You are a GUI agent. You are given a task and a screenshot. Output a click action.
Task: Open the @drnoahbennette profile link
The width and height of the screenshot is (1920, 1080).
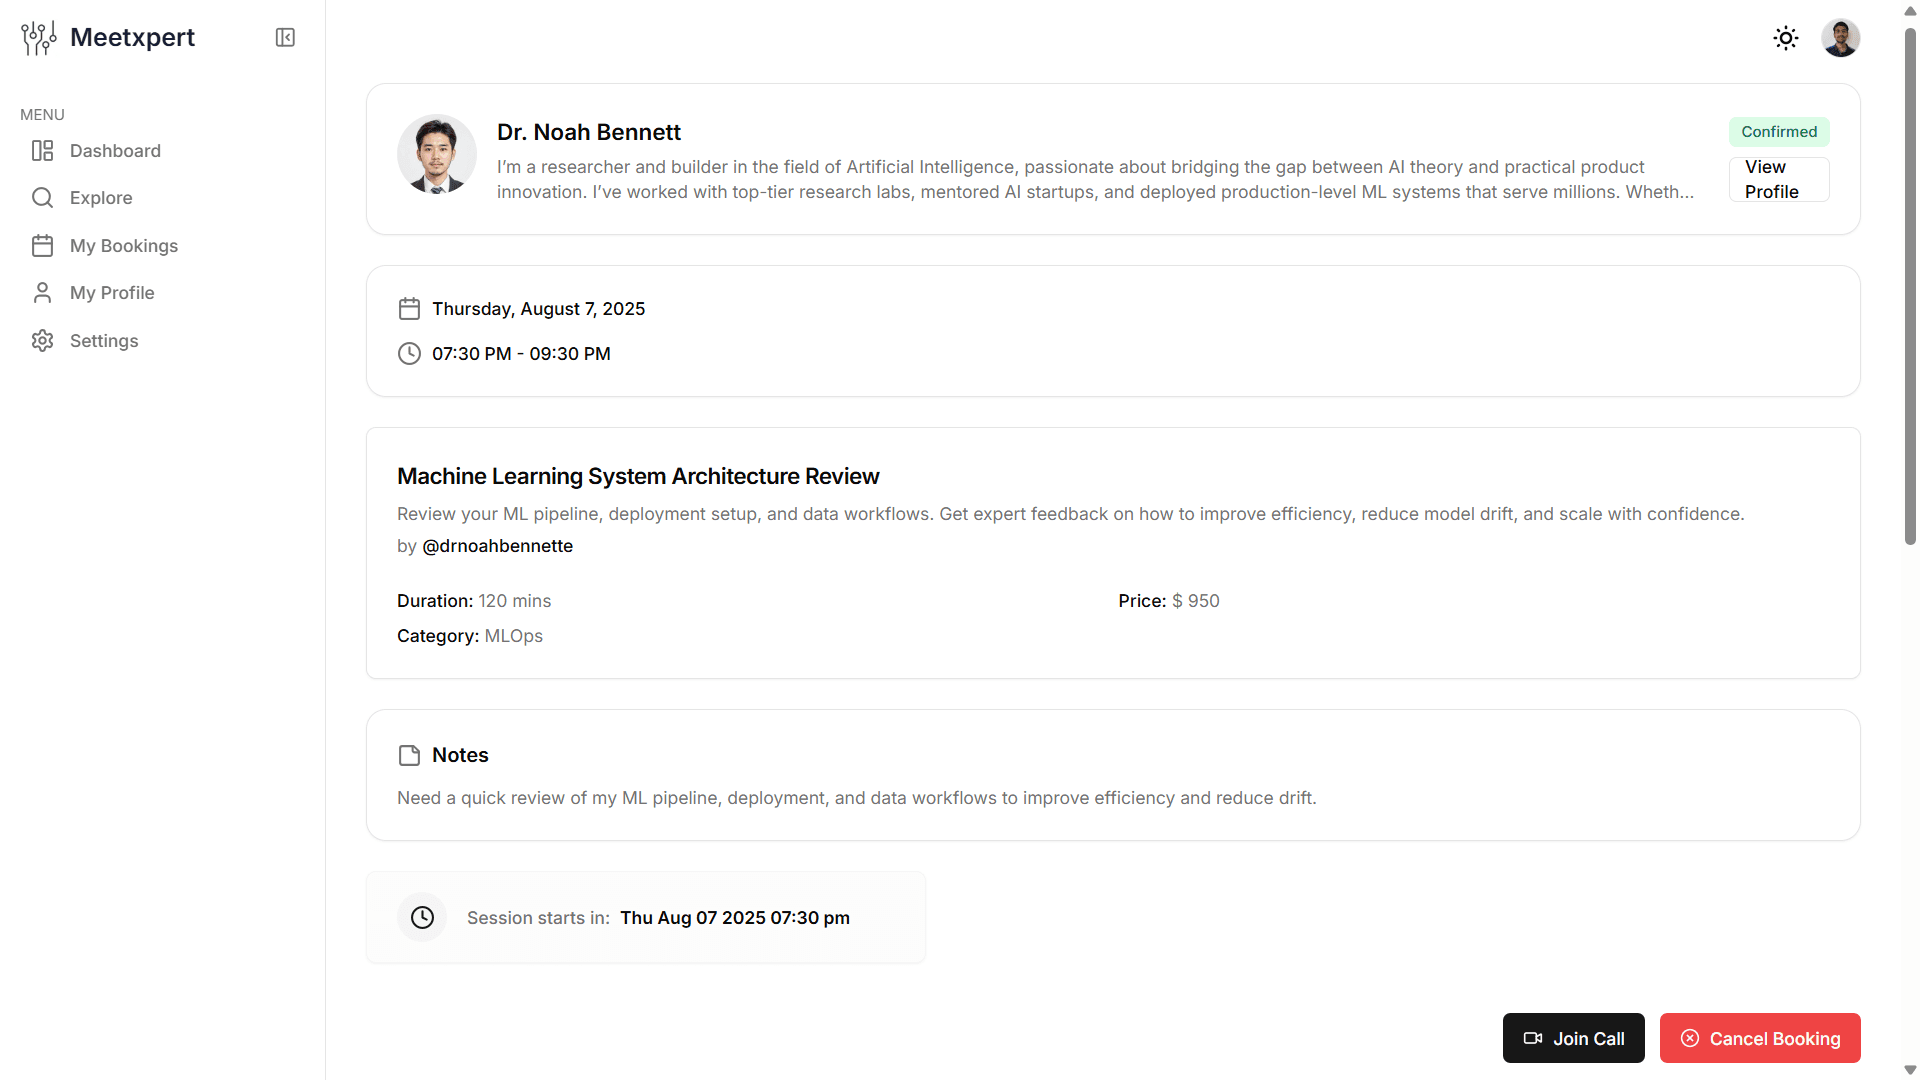[497, 546]
